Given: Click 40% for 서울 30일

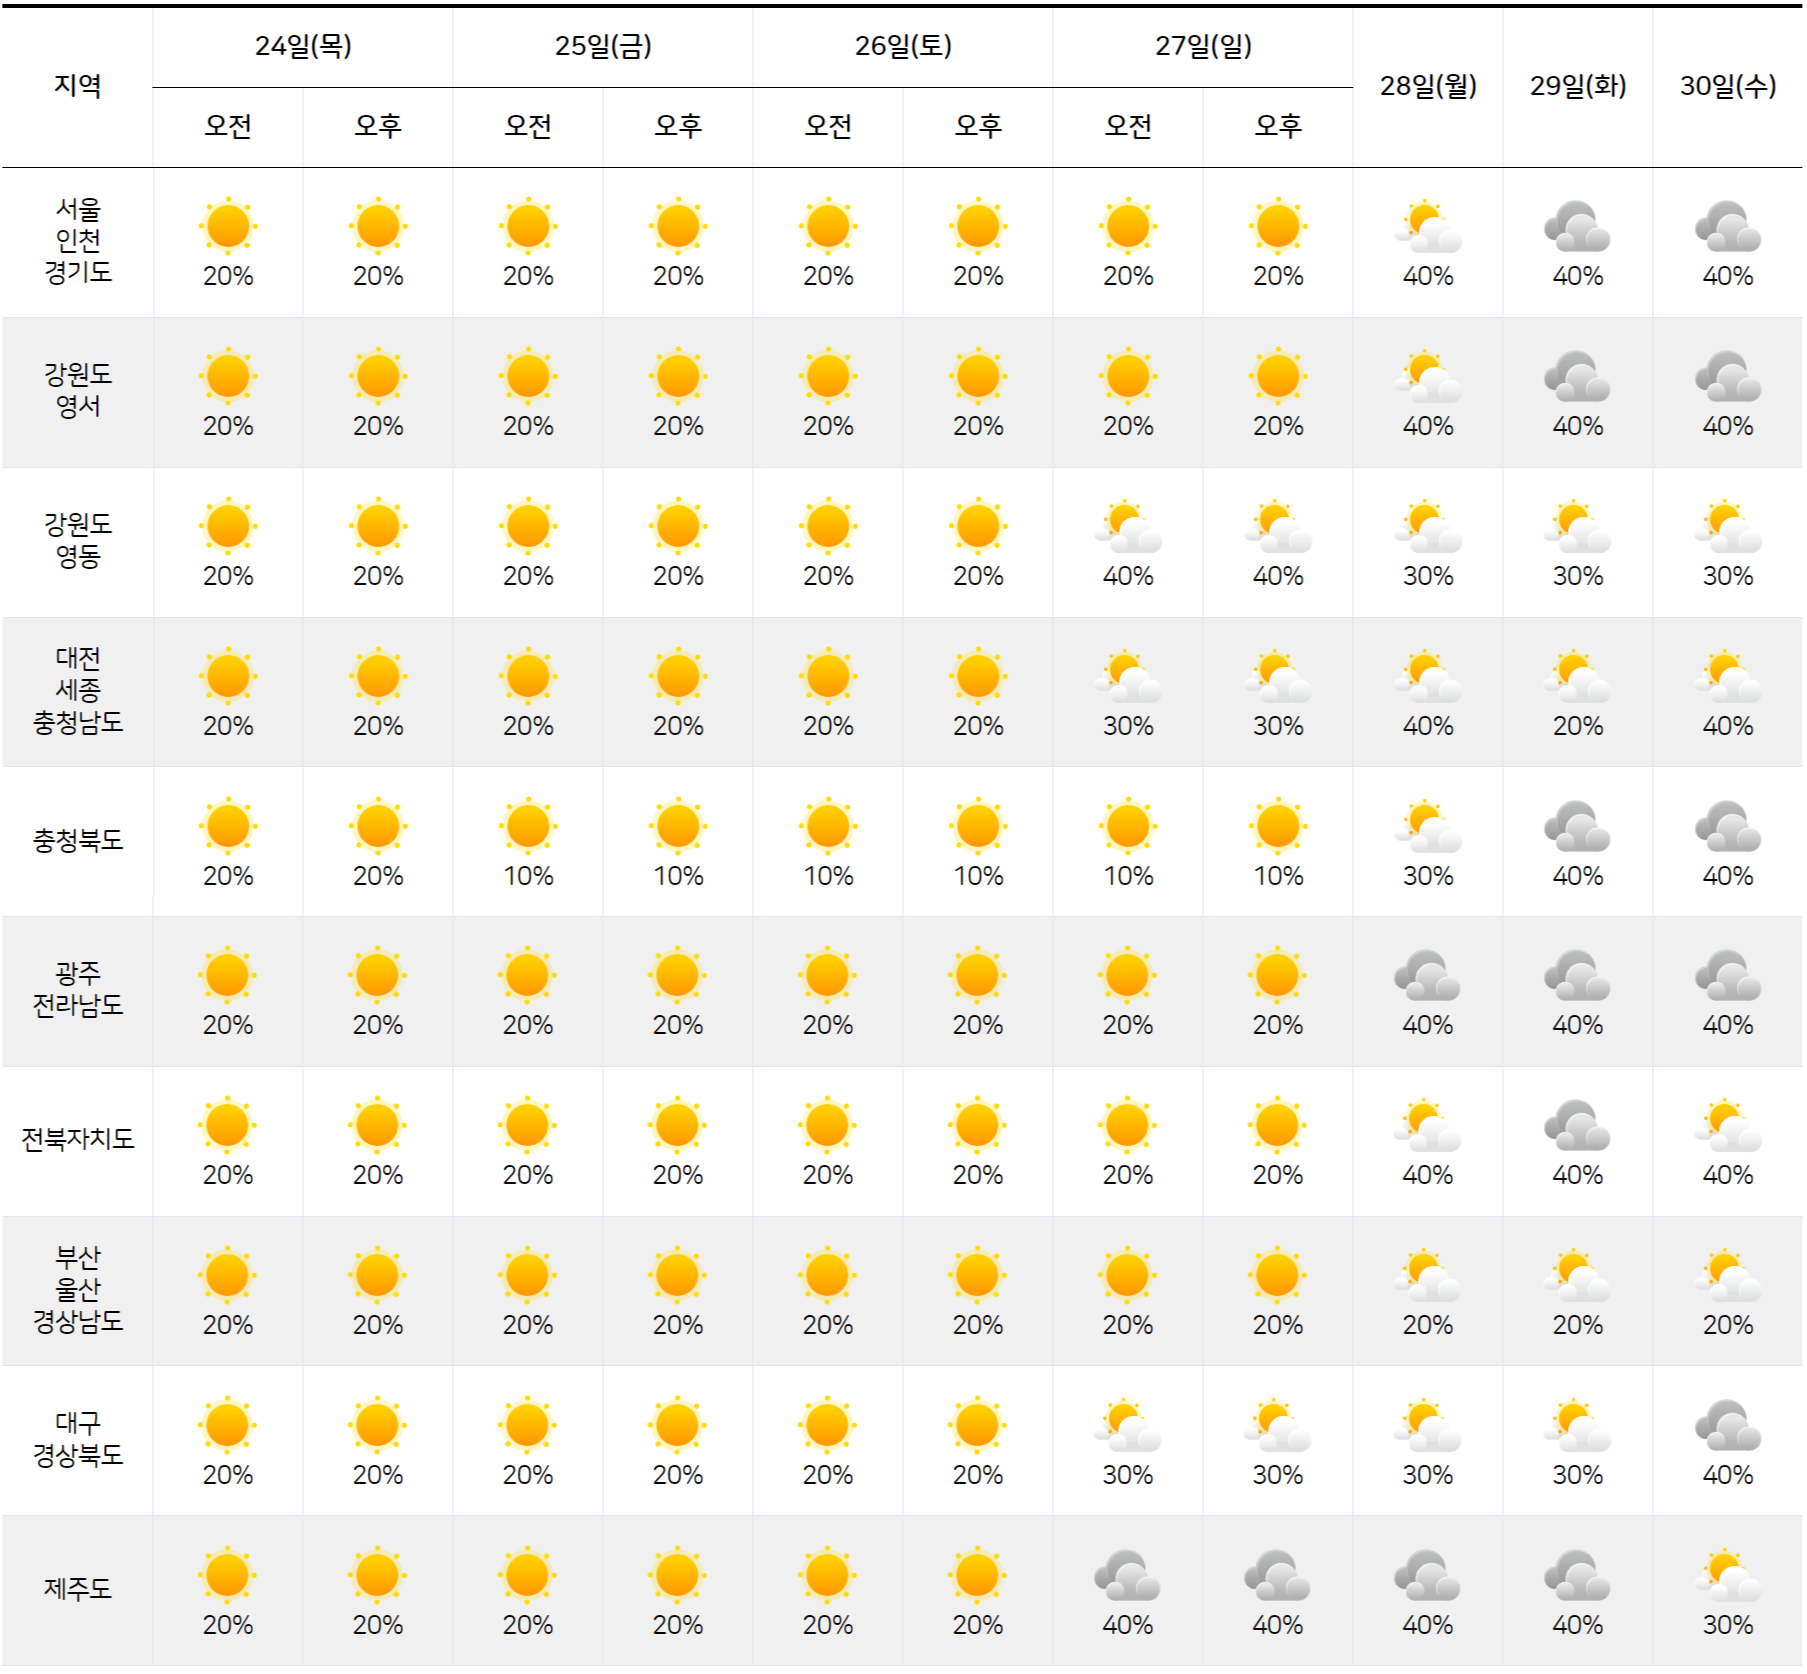Looking at the screenshot, I should point(1728,276).
